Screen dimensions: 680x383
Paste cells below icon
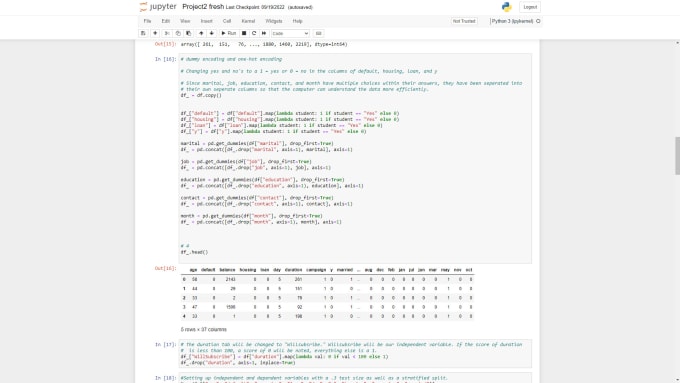tap(188, 33)
